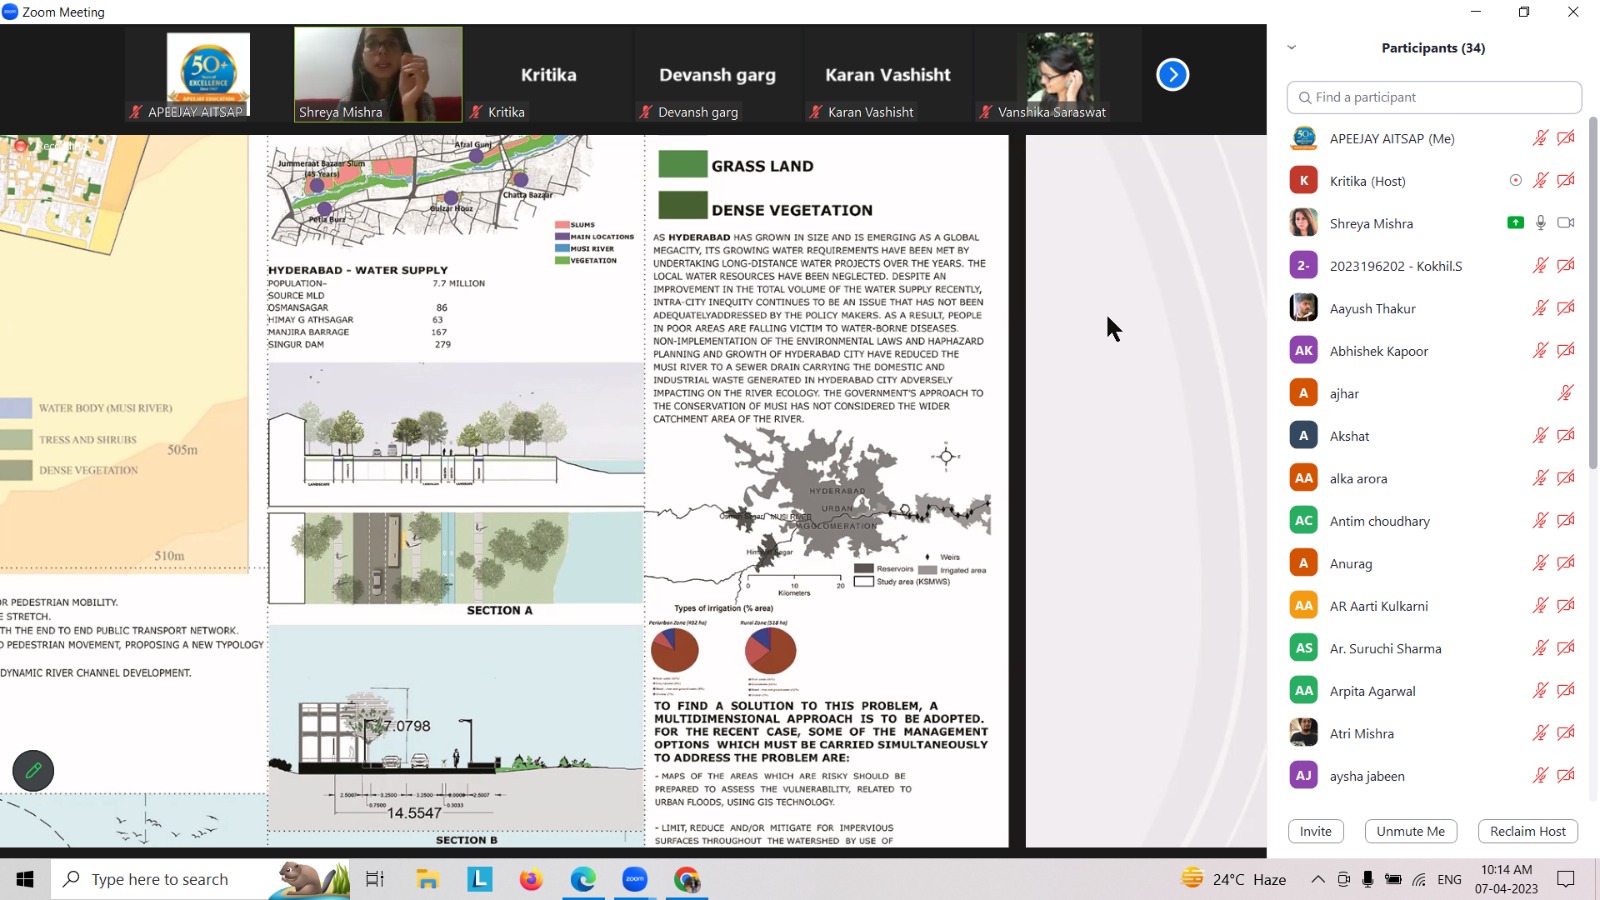Open File Explorer from taskbar
The width and height of the screenshot is (1600, 900).
pyautogui.click(x=428, y=879)
